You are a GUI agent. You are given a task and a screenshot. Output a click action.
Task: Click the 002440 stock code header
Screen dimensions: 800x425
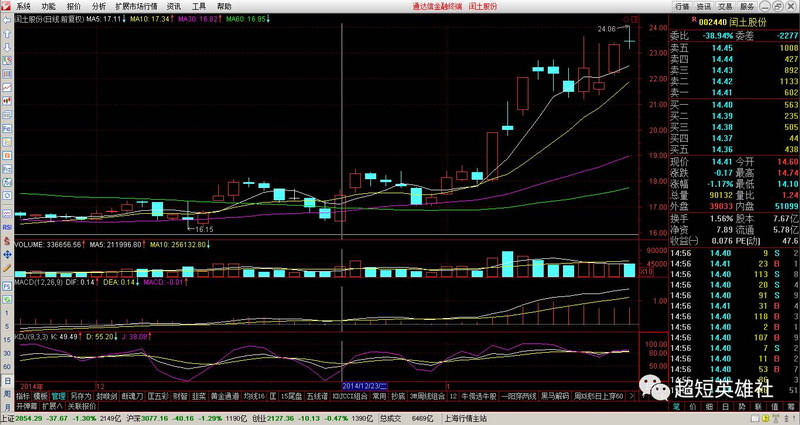coord(713,21)
